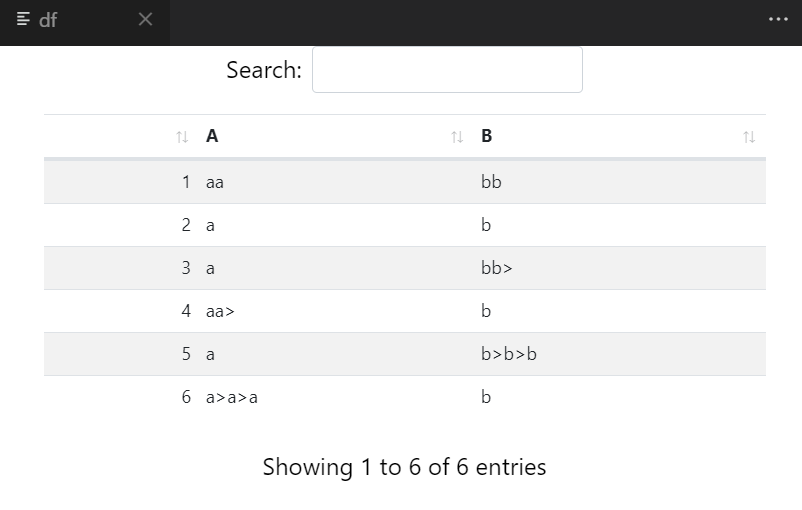Open the more actions ellipsis menu
The width and height of the screenshot is (802, 510).
click(778, 20)
